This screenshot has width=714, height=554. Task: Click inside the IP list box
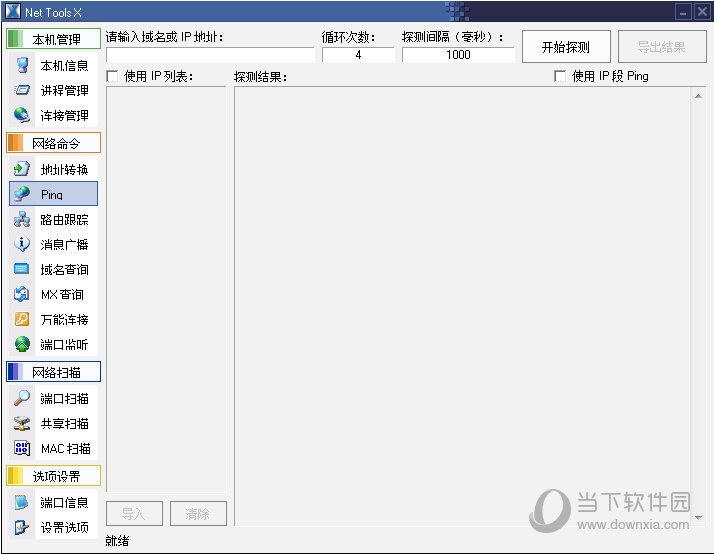pos(166,289)
